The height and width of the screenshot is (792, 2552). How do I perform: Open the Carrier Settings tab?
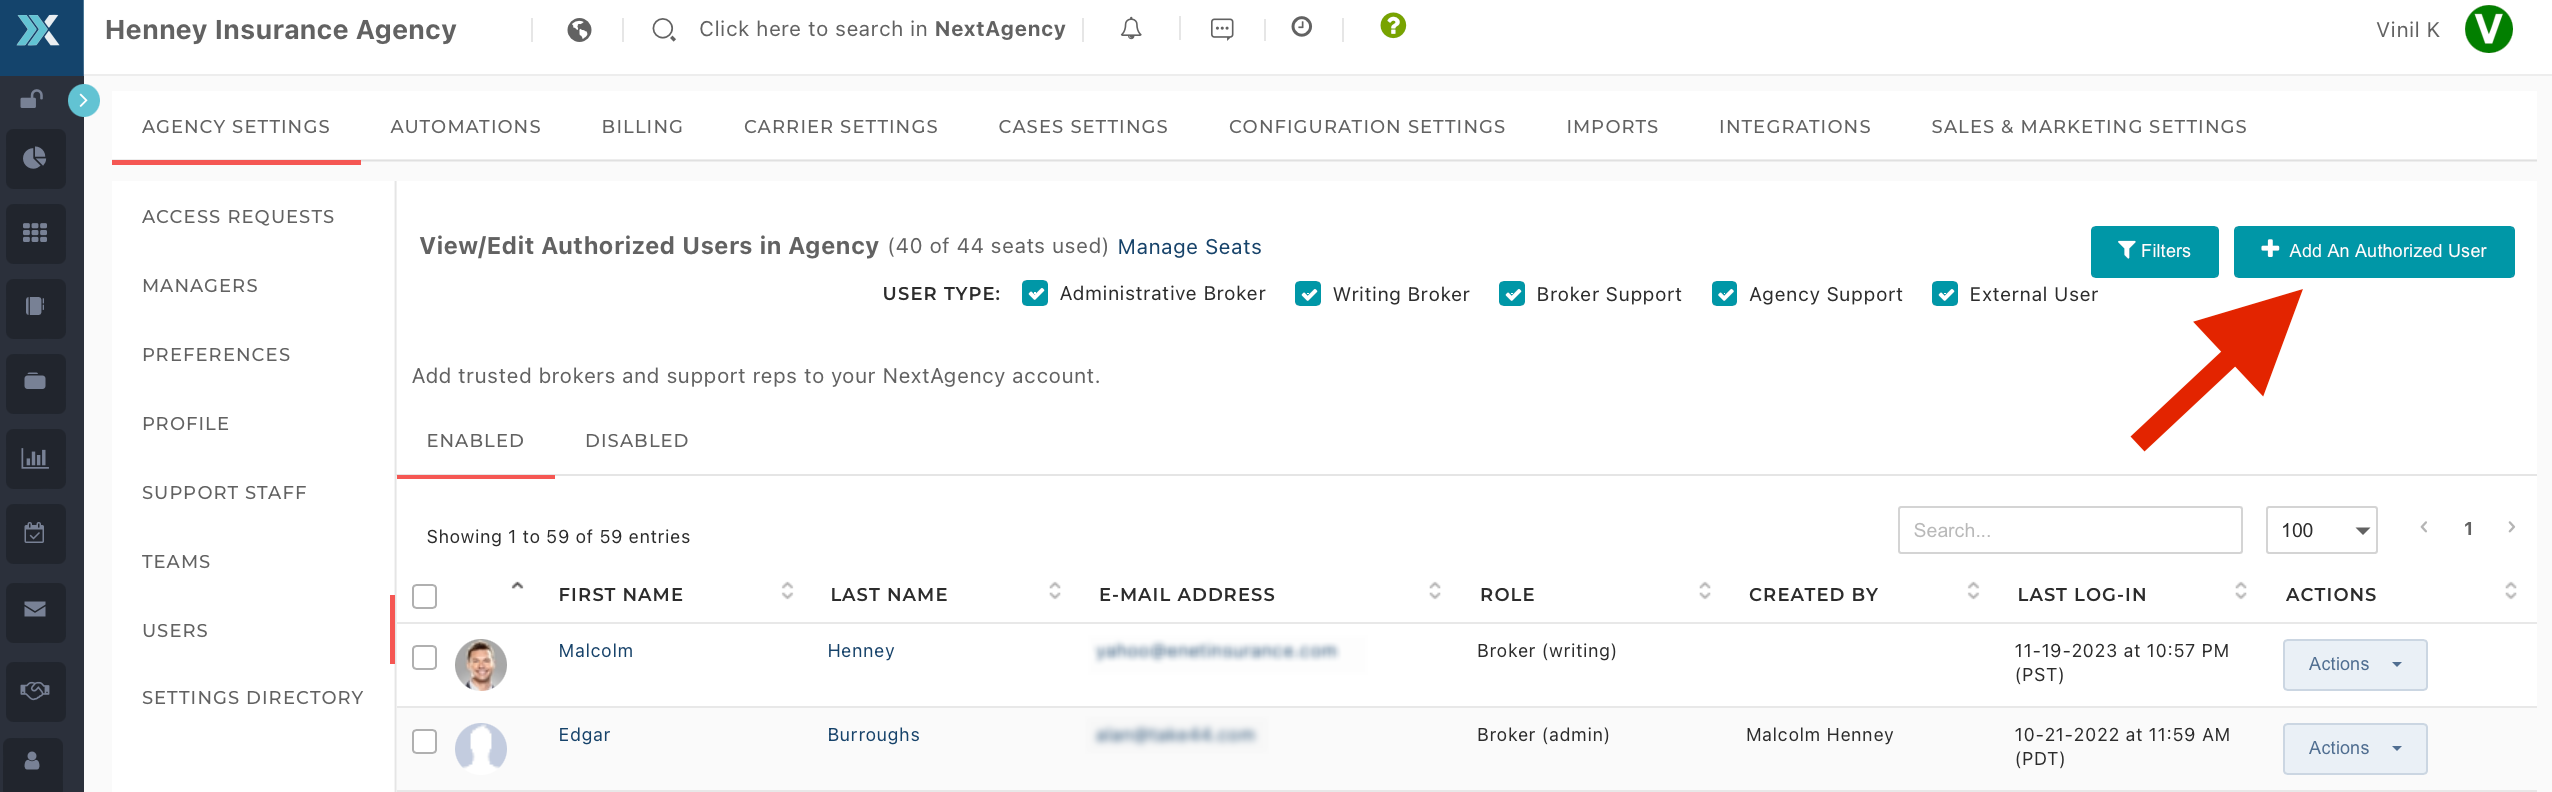tap(841, 127)
